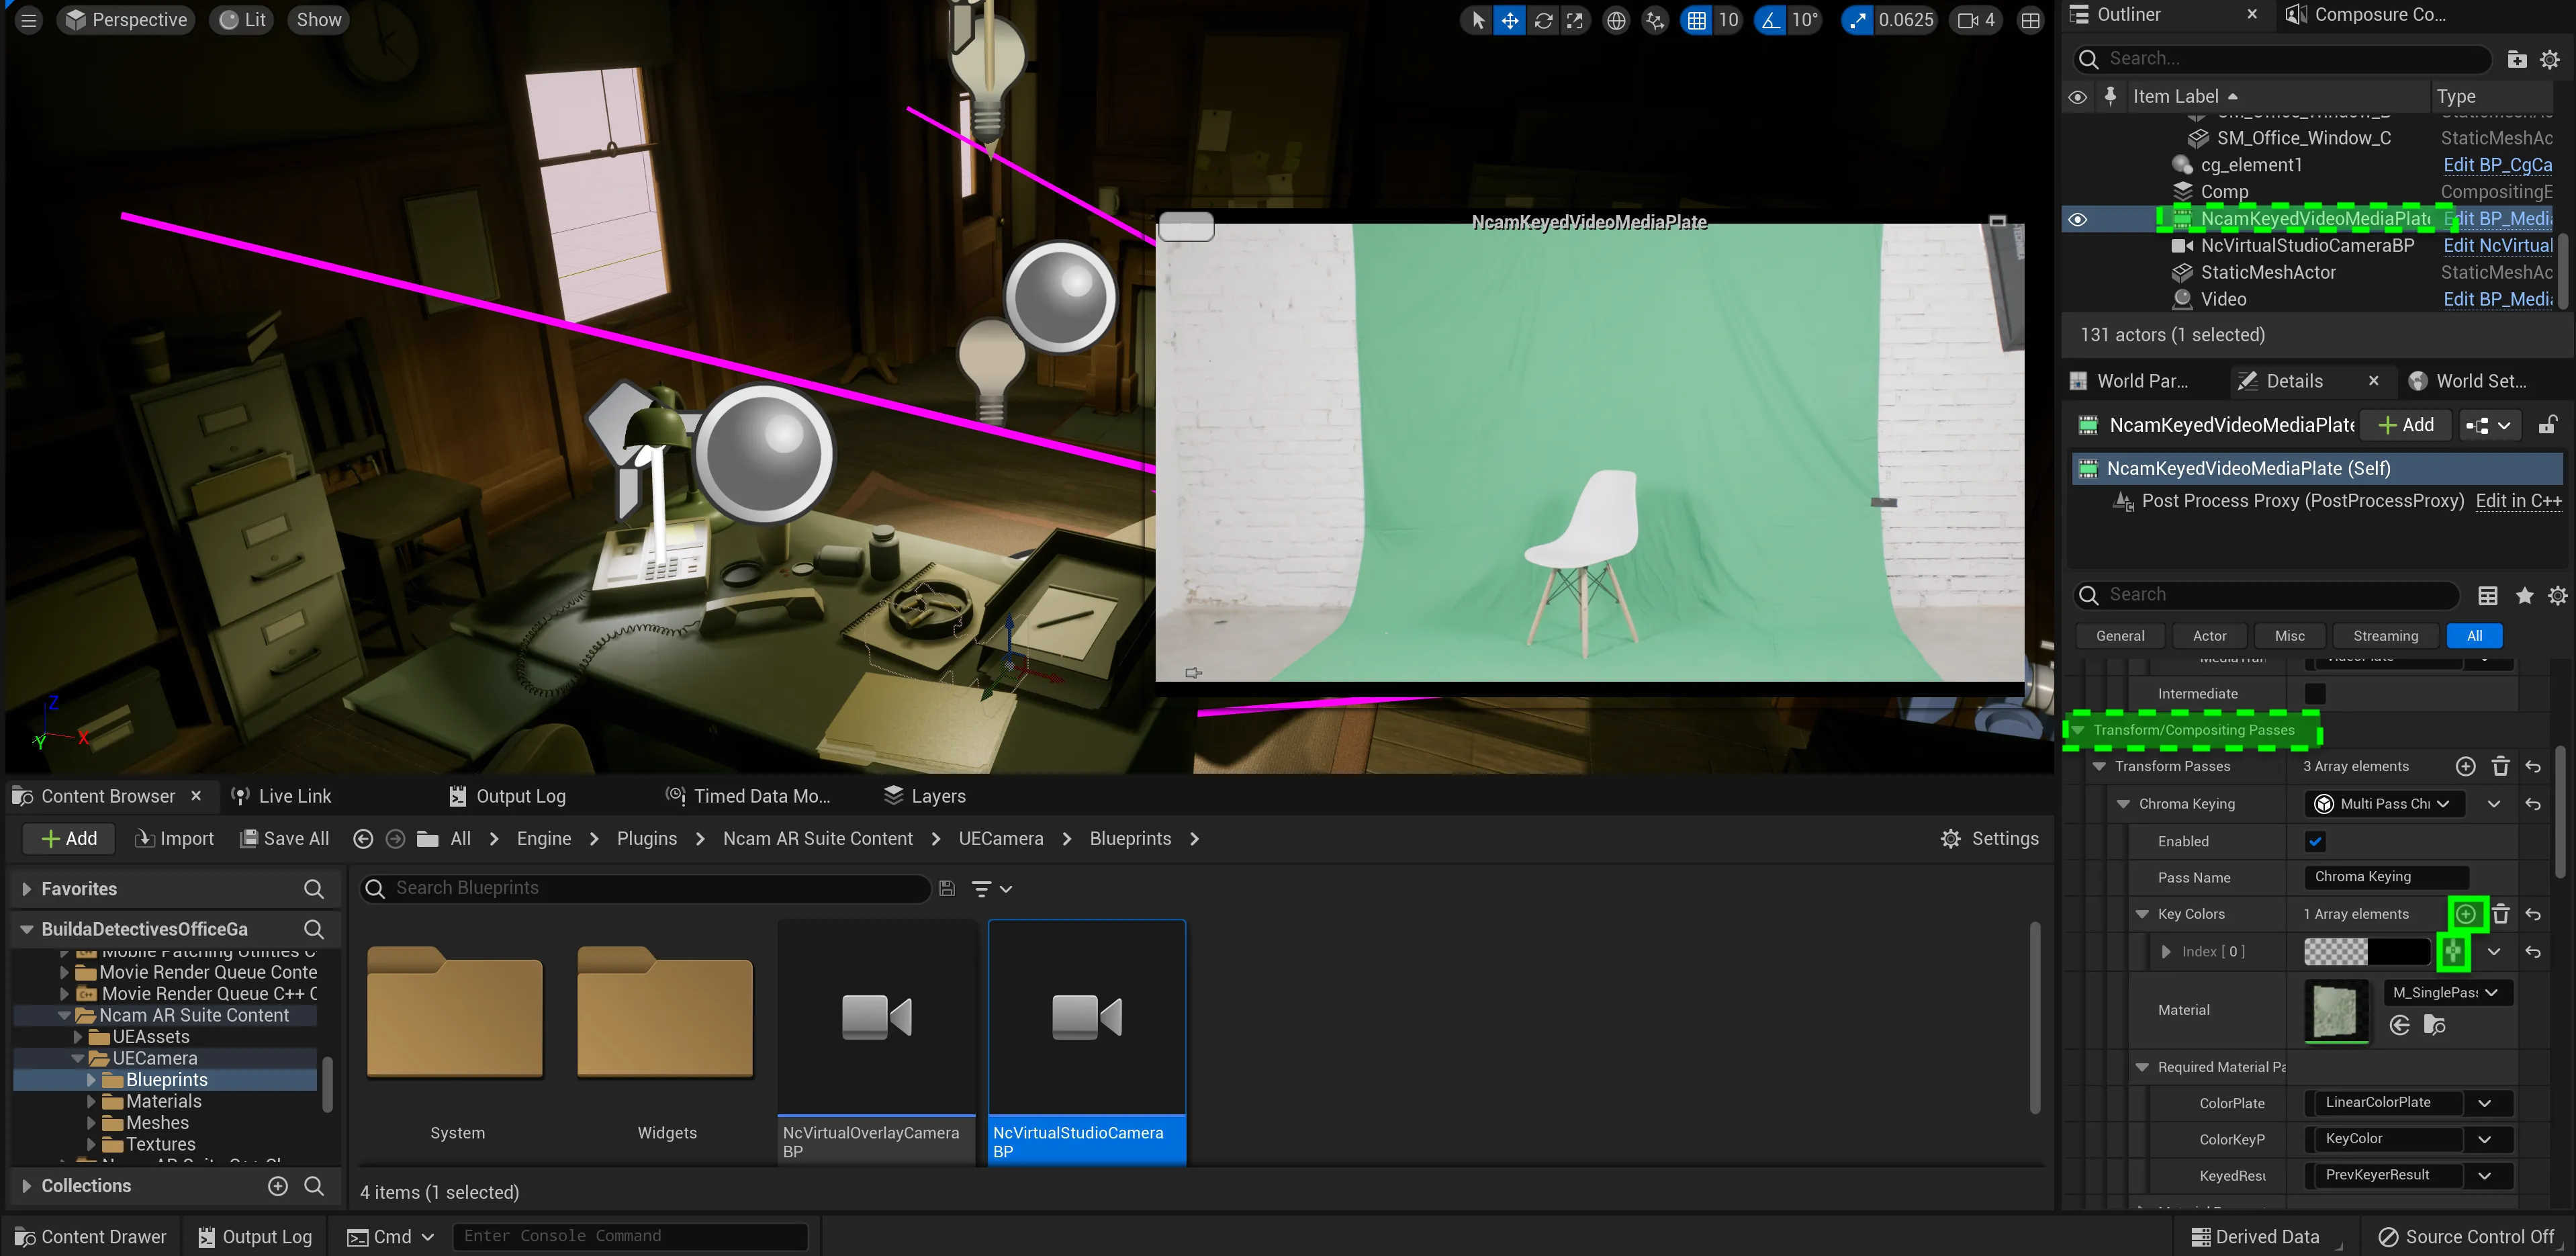The width and height of the screenshot is (2576, 1256).
Task: Activate the Select mode cursor tool
Action: click(1478, 20)
